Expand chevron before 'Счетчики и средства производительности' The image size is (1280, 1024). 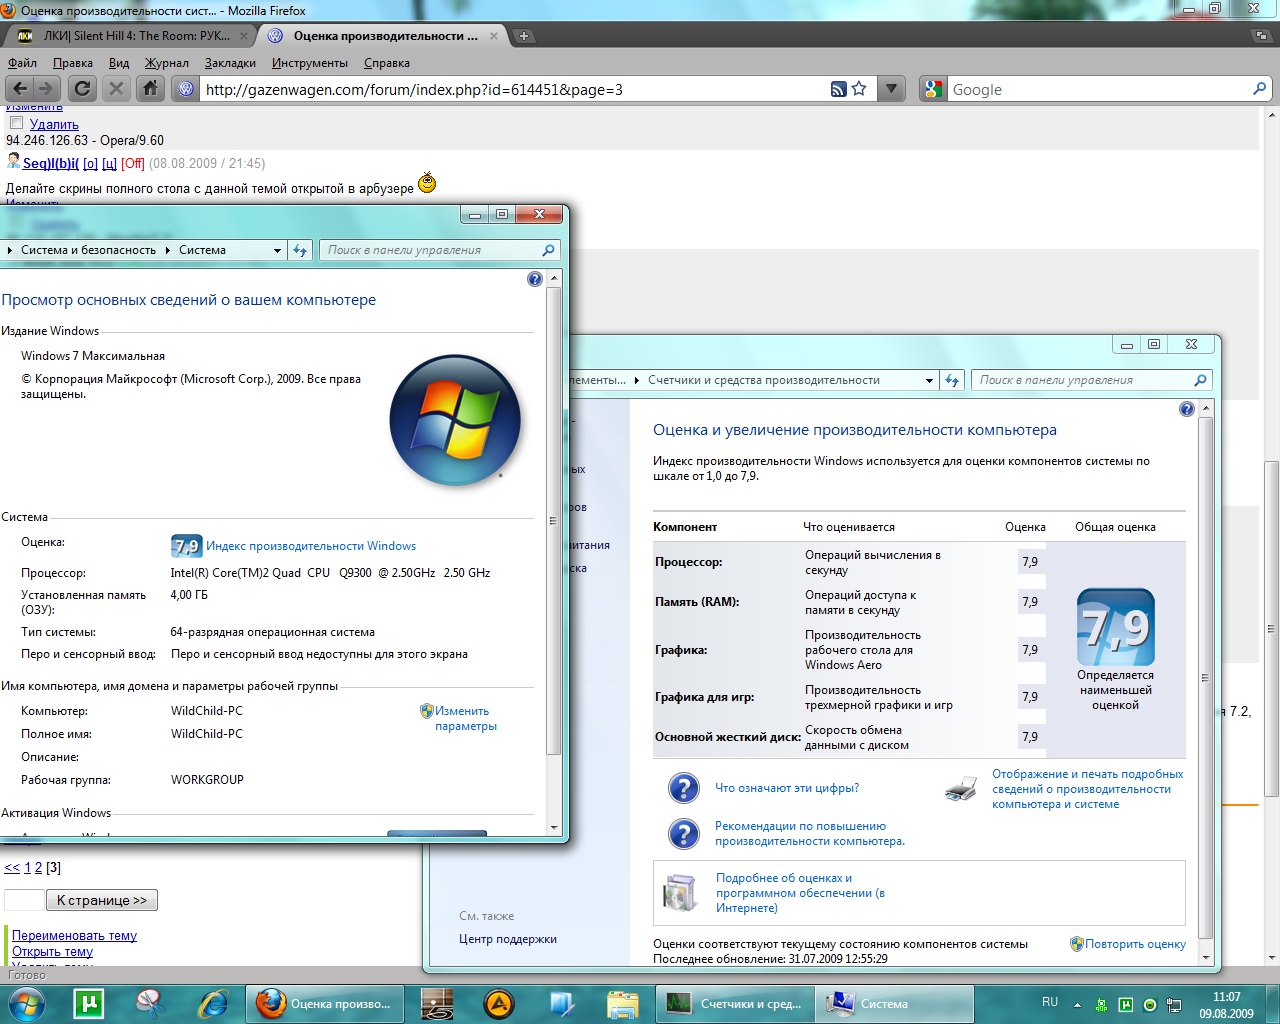click(637, 381)
